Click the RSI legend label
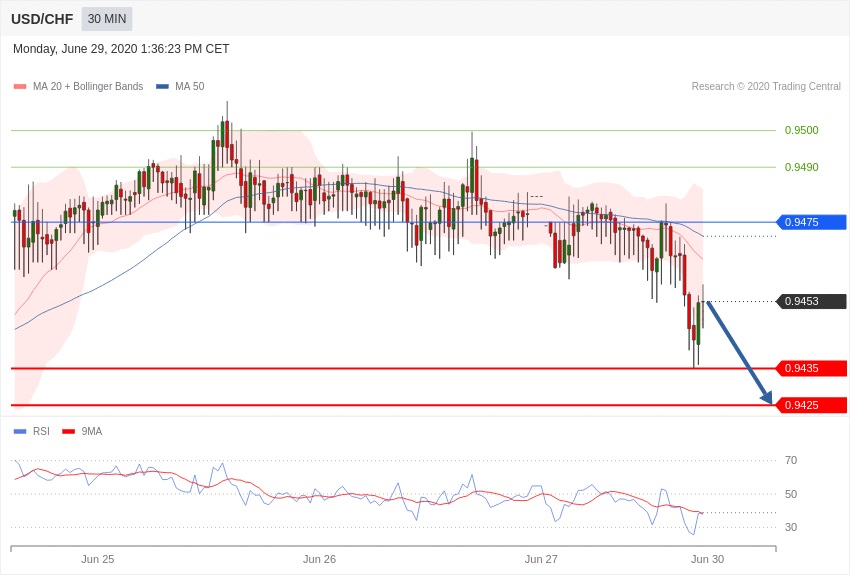 (41, 431)
